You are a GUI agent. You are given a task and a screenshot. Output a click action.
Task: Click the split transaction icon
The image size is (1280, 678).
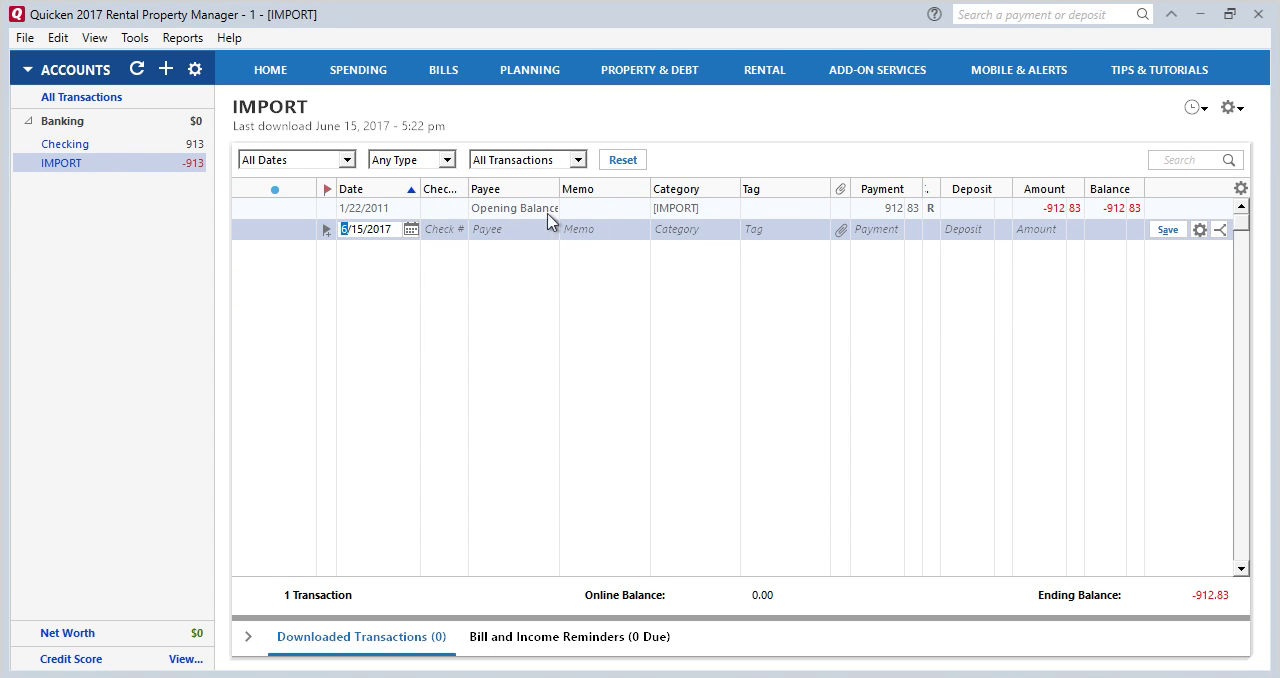1220,230
